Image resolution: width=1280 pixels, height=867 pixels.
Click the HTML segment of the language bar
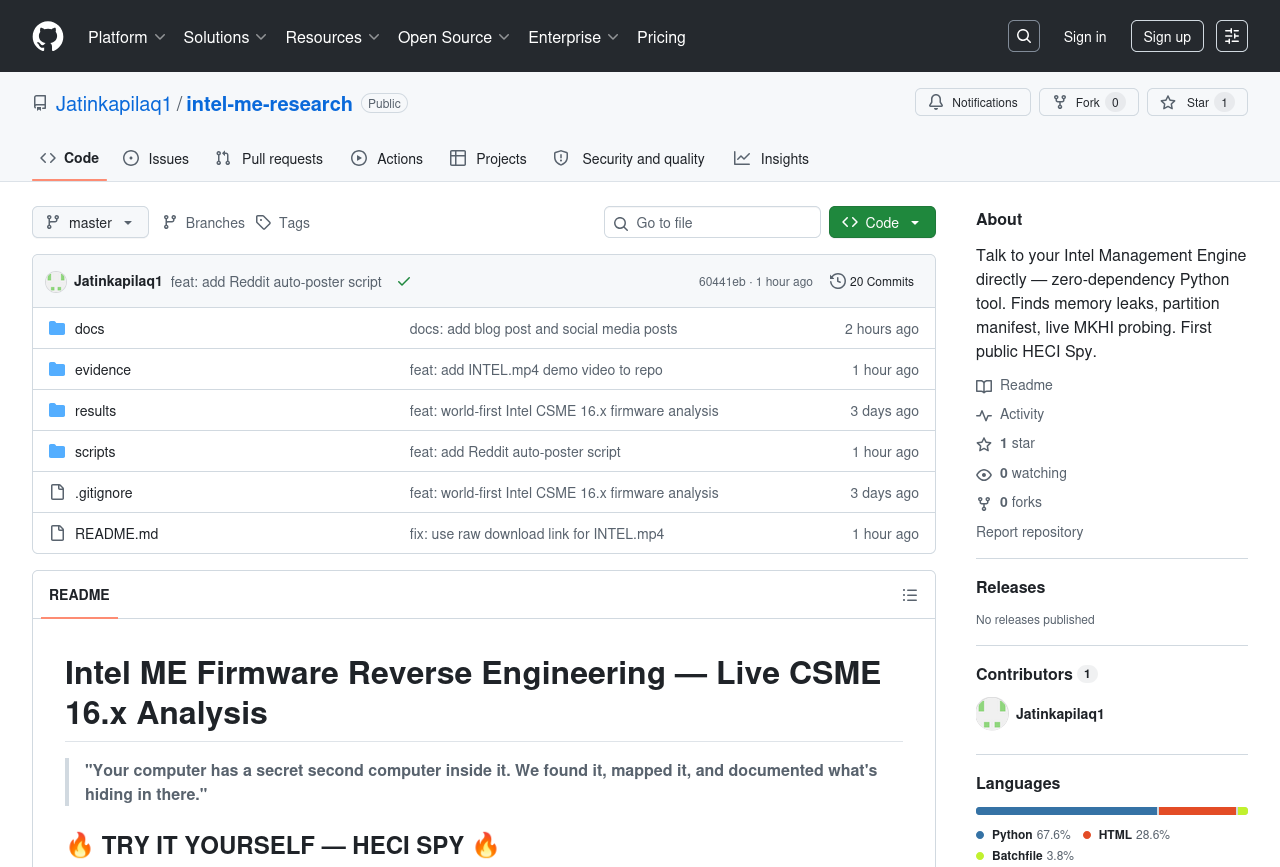(x=1197, y=811)
